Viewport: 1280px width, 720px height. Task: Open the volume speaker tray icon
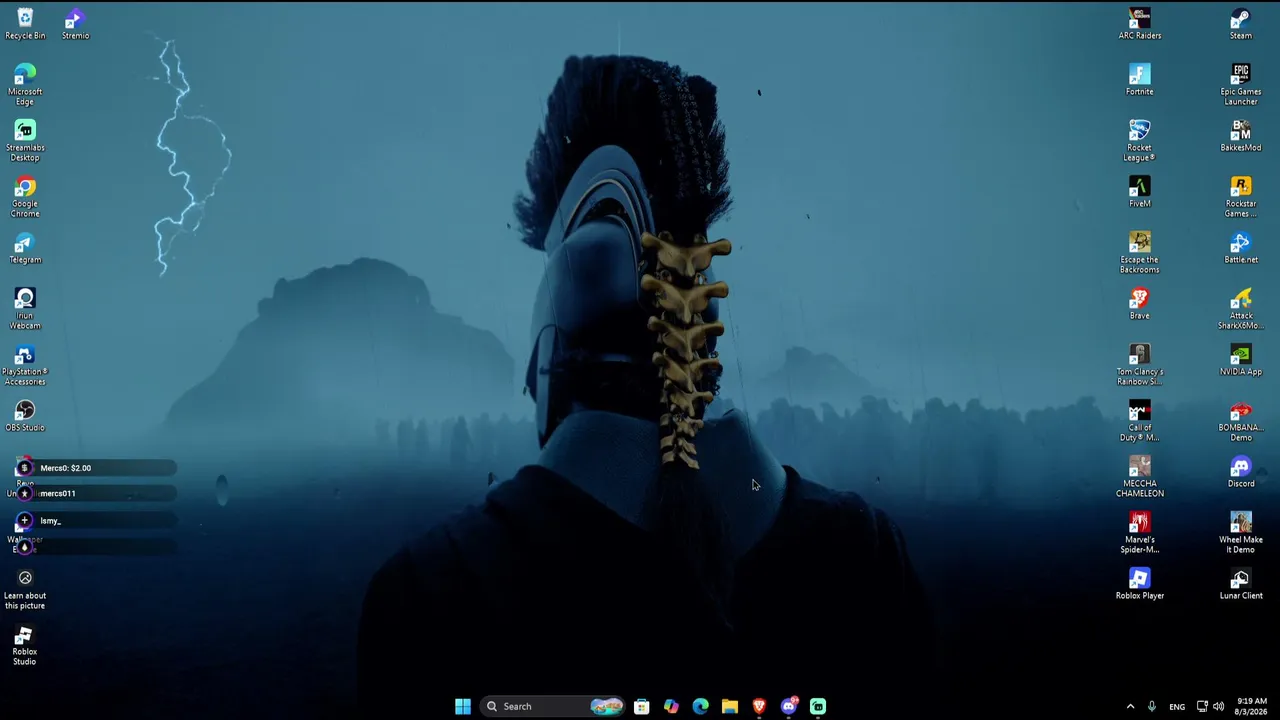tap(1218, 706)
